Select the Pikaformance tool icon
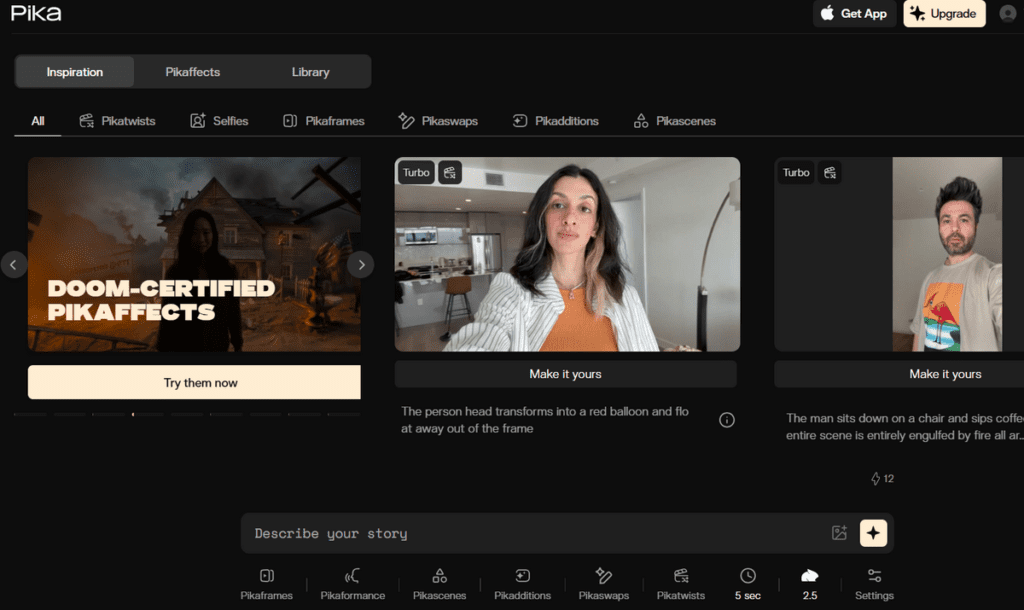 coord(352,576)
